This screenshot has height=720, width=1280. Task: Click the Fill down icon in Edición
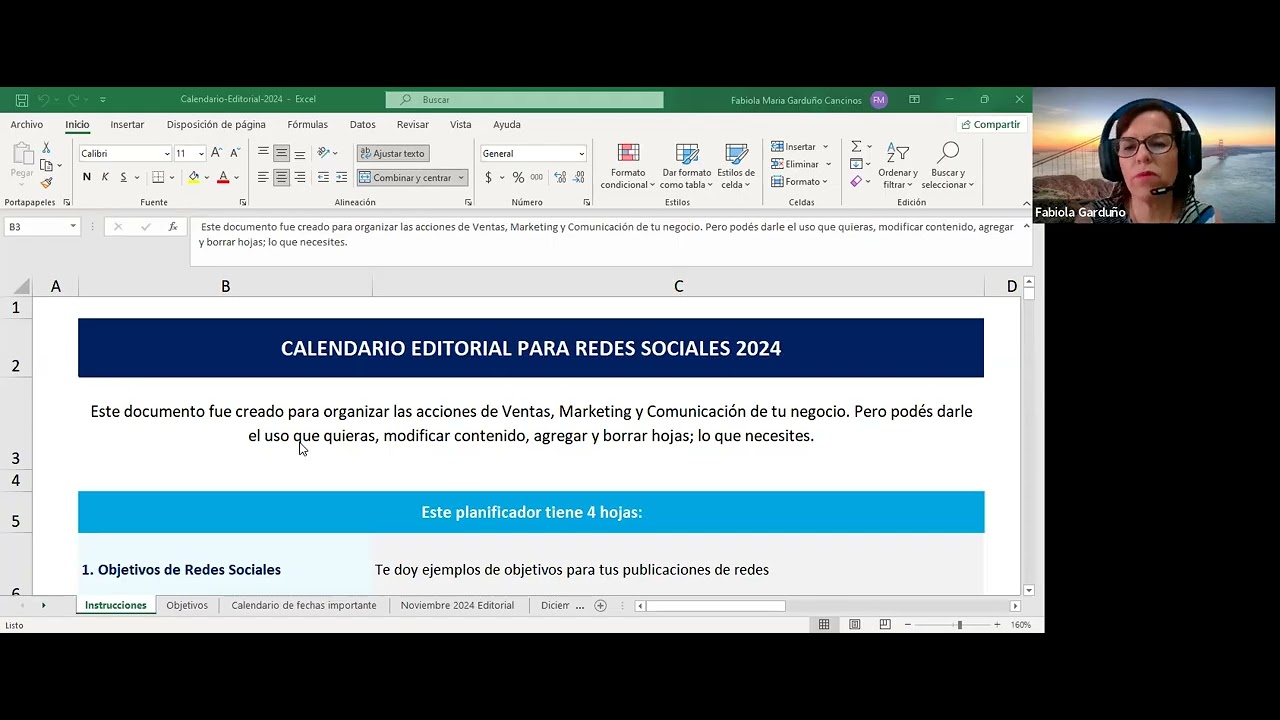click(x=856, y=164)
